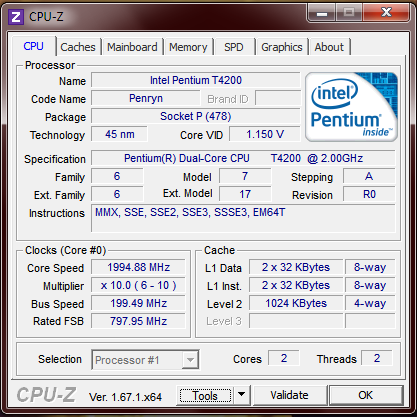
Task: Open the Graphics tab
Action: click(x=282, y=47)
